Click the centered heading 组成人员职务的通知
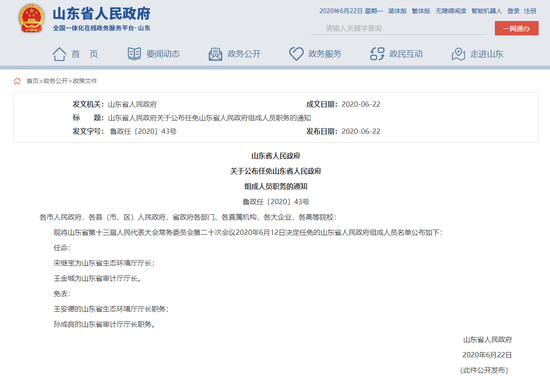The width and height of the screenshot is (550, 380). [276, 186]
